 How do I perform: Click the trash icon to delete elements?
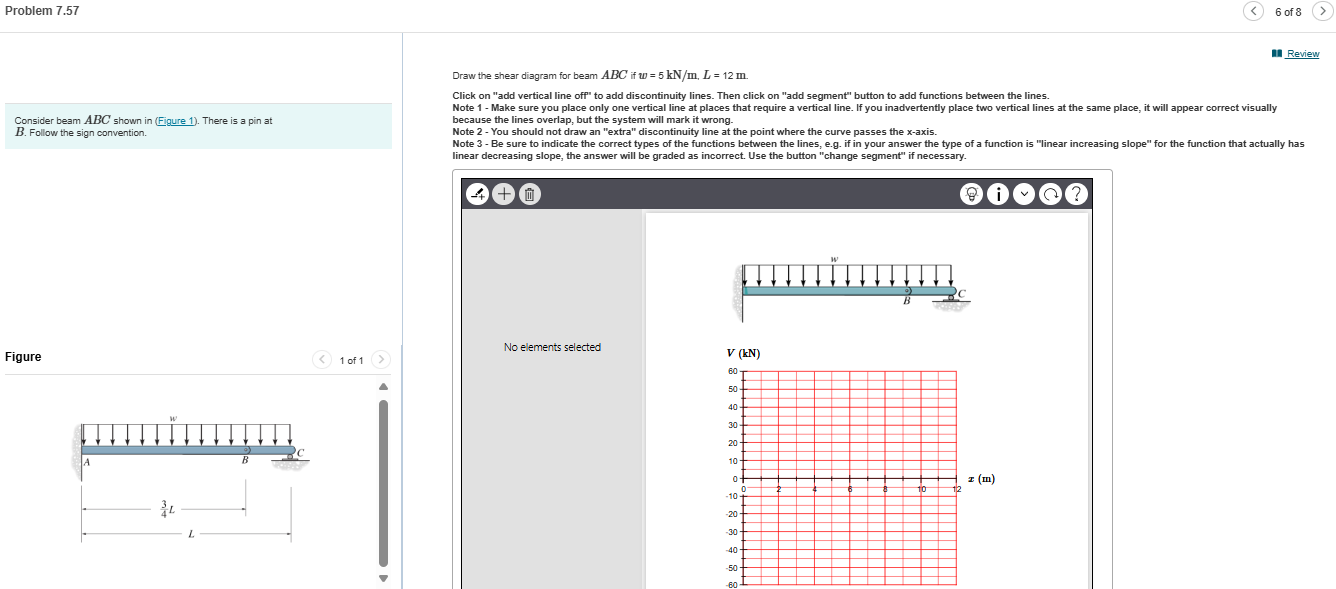[x=528, y=193]
